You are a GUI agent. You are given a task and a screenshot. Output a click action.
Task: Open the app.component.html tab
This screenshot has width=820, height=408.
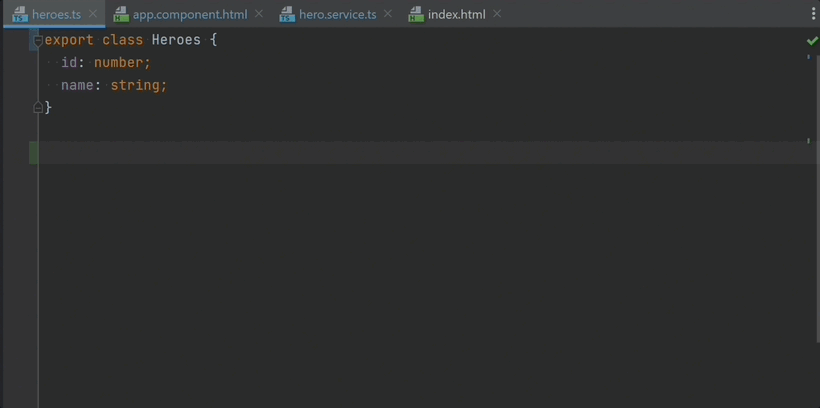pyautogui.click(x=190, y=15)
